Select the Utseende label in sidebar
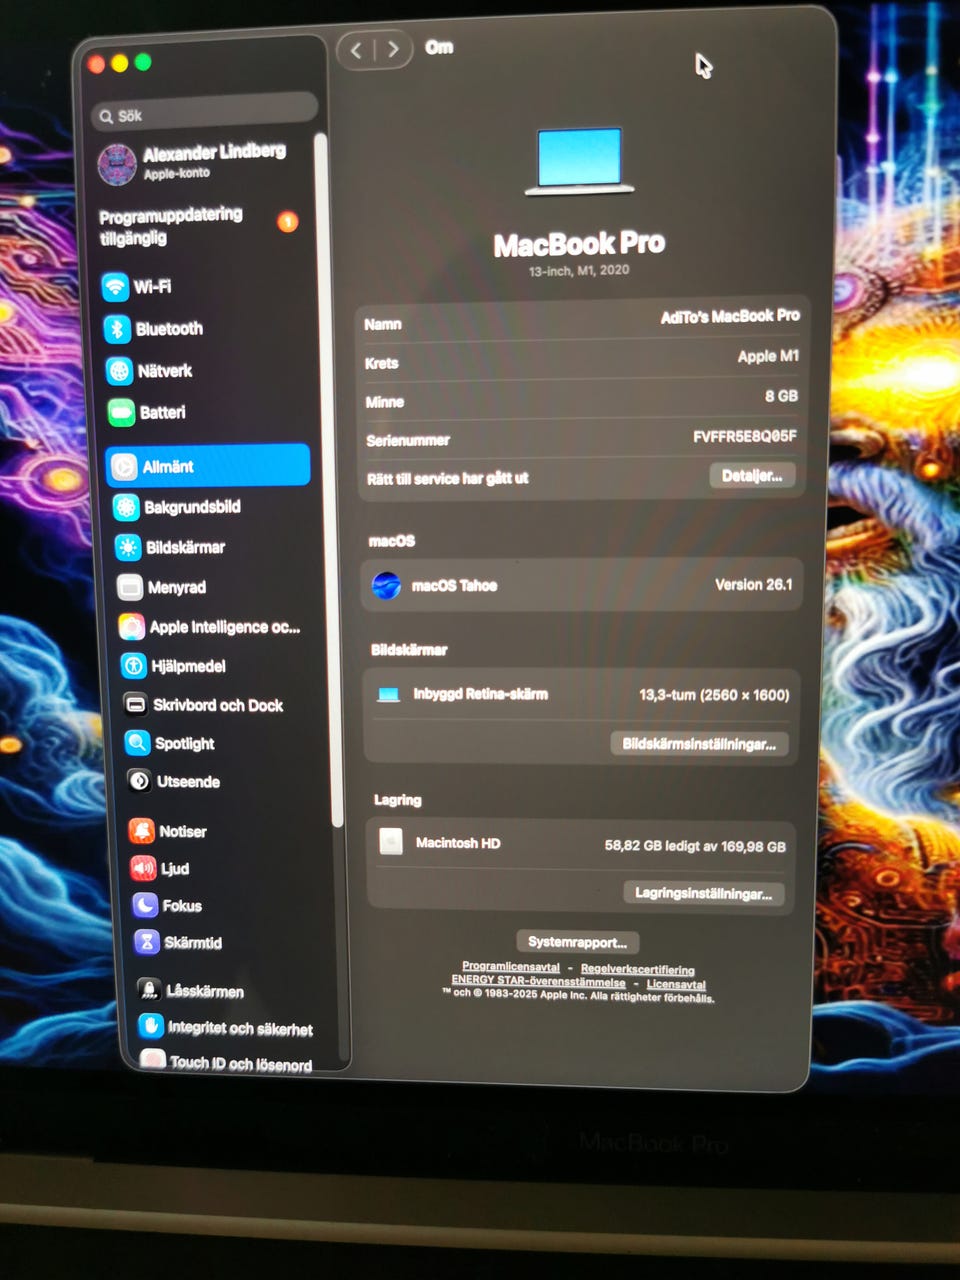 tap(188, 782)
